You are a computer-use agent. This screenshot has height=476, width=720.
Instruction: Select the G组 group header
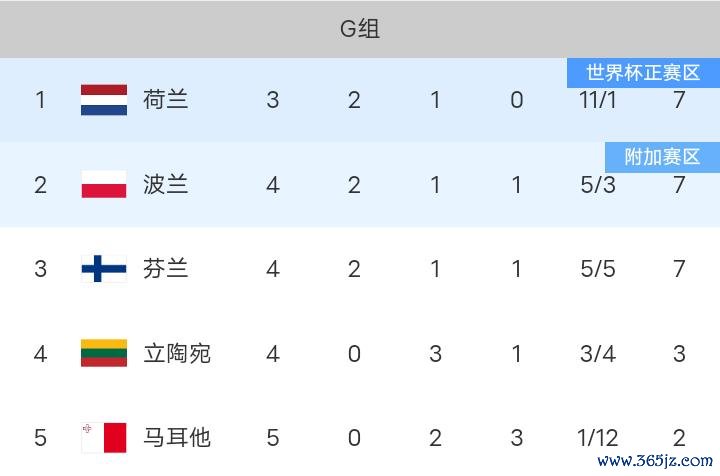pos(360,29)
